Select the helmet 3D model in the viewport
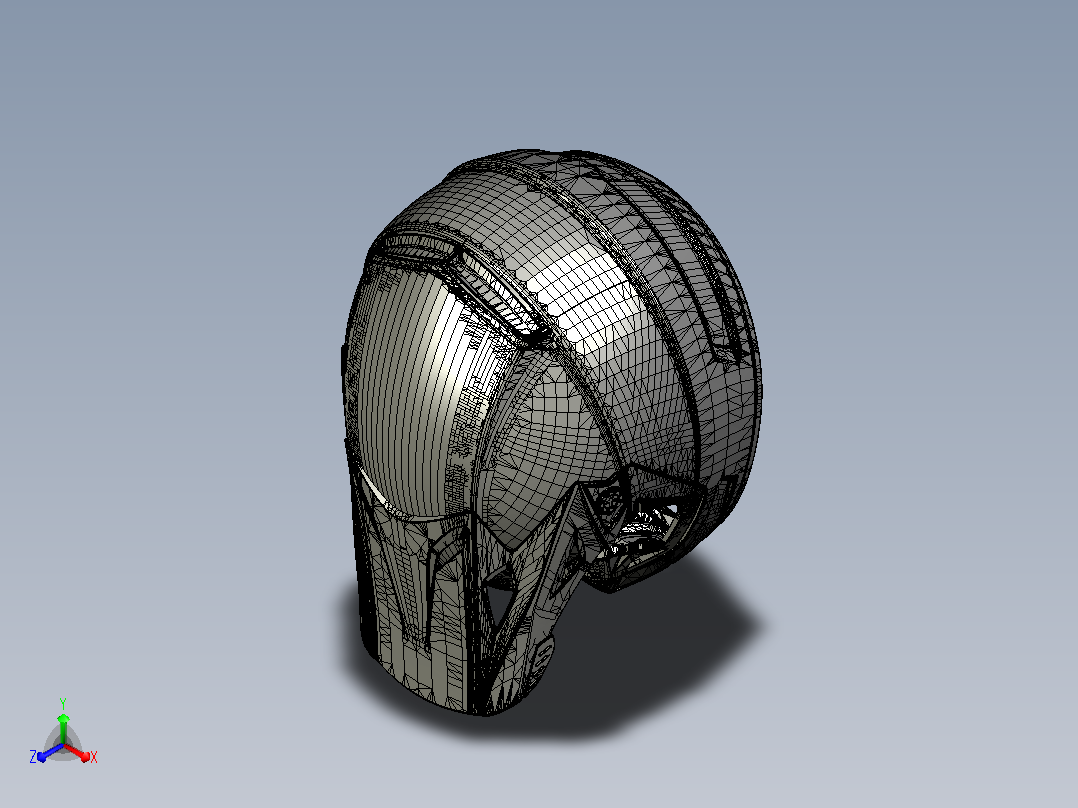Screen dimensions: 1078x808 point(551,432)
